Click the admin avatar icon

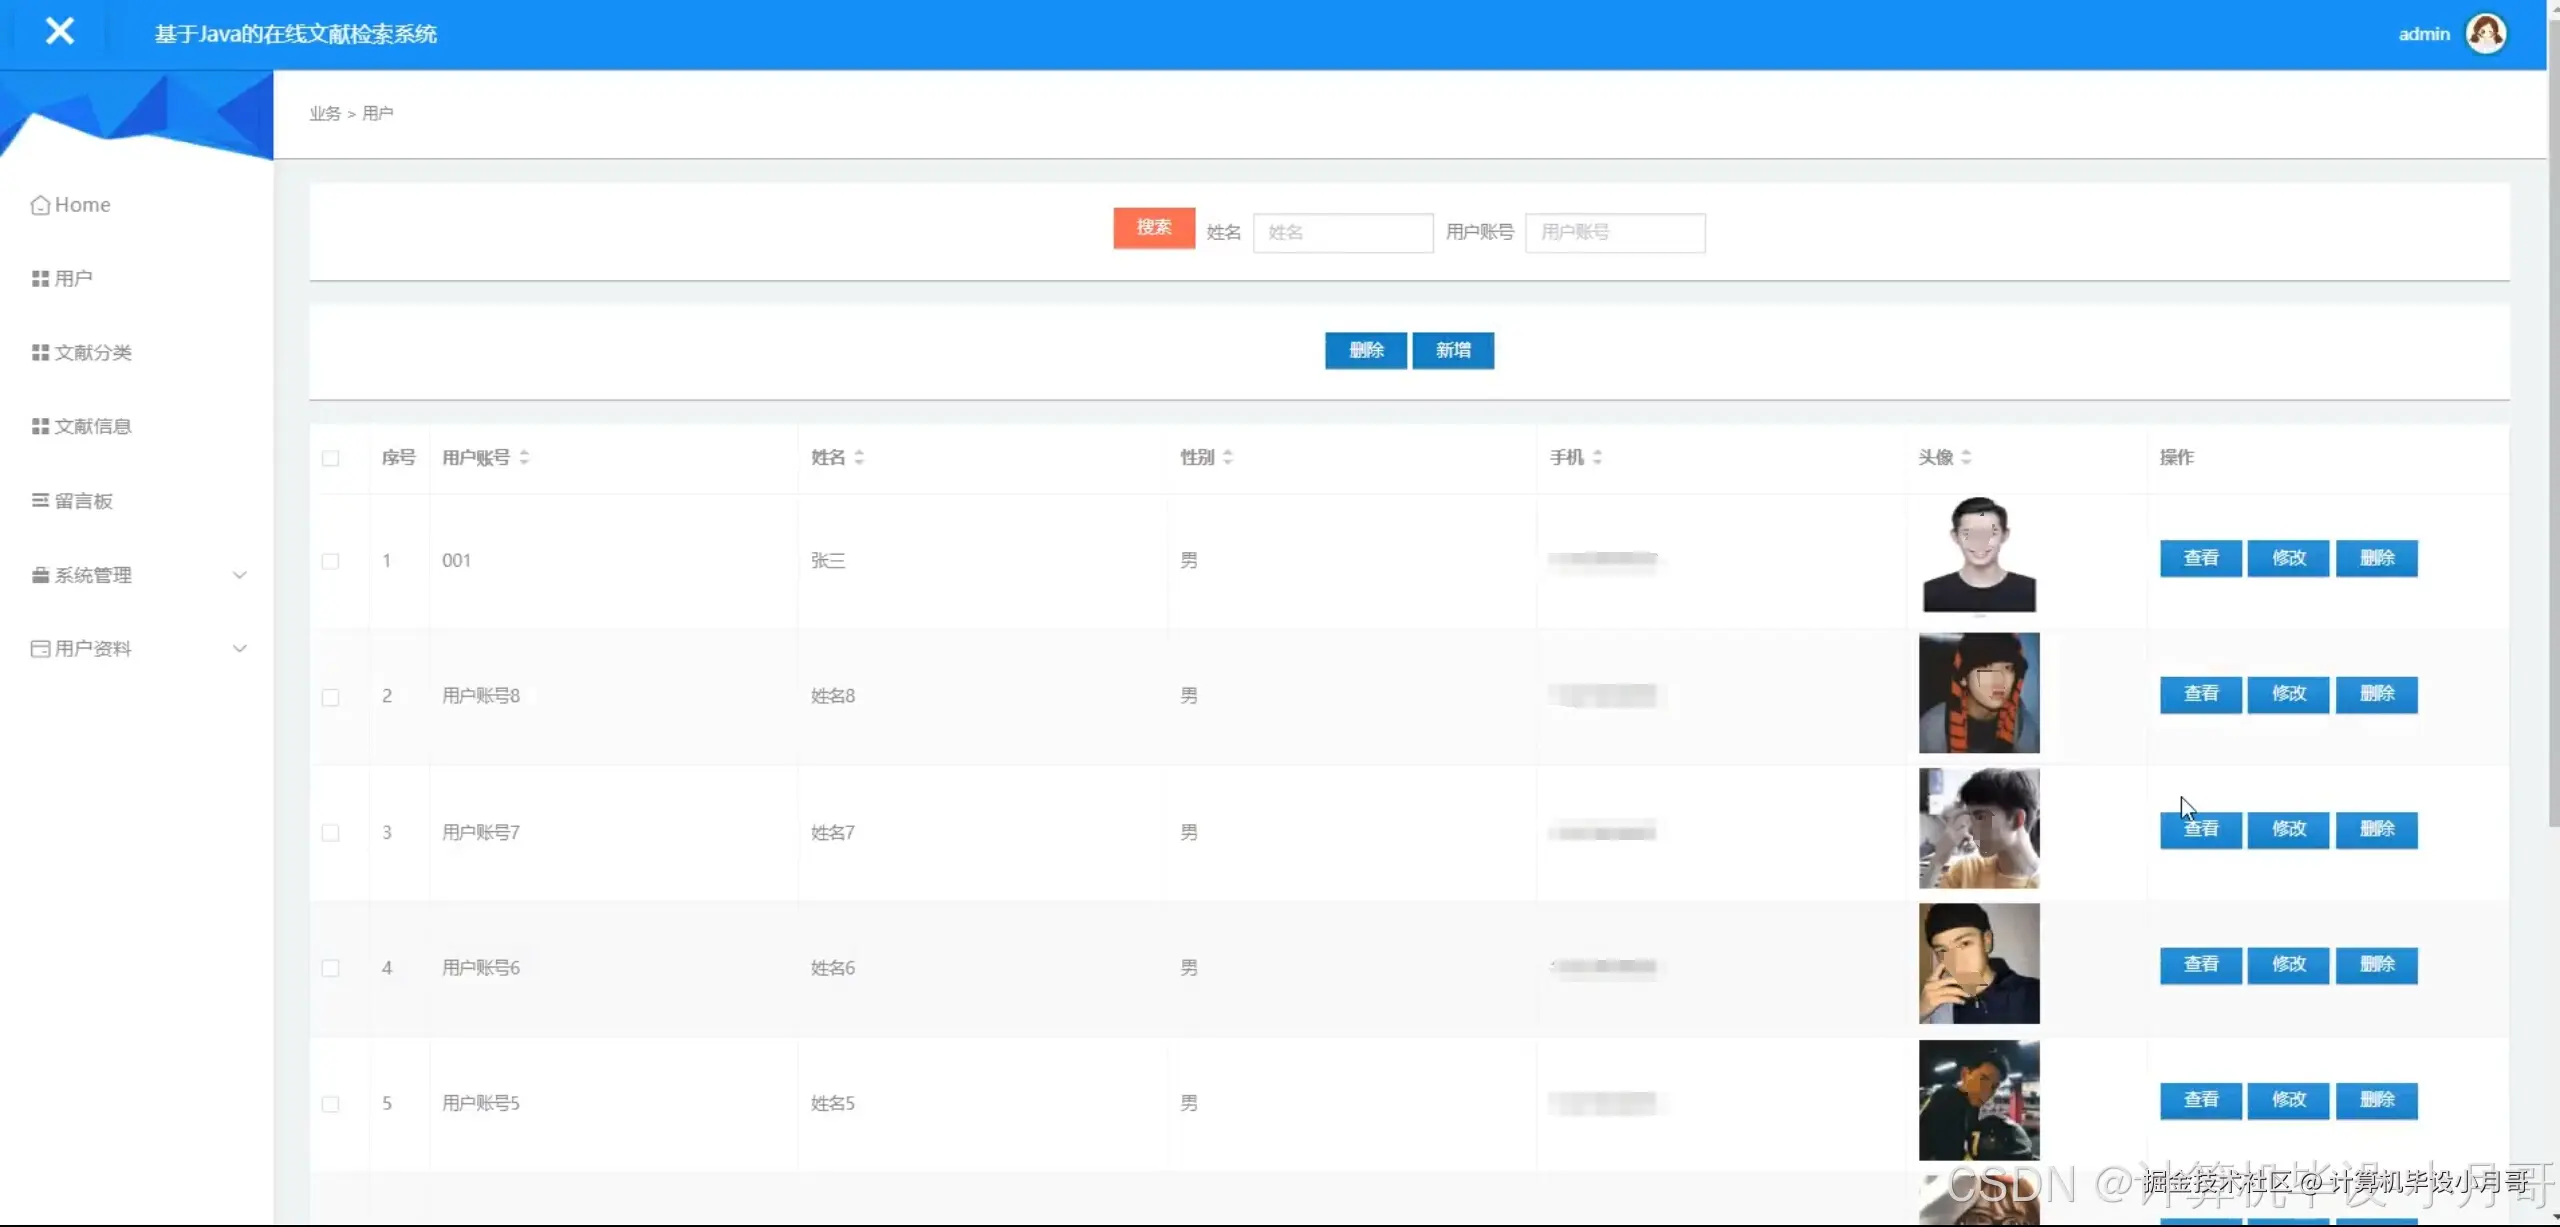[2486, 34]
